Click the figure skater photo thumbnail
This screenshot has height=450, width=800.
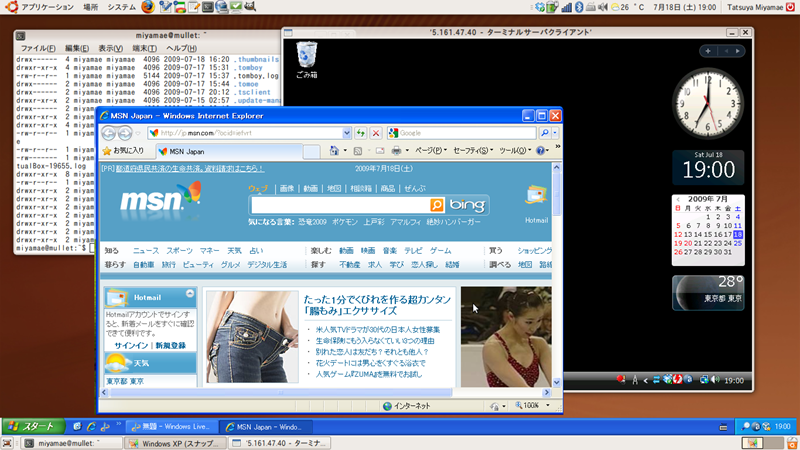click(x=506, y=336)
